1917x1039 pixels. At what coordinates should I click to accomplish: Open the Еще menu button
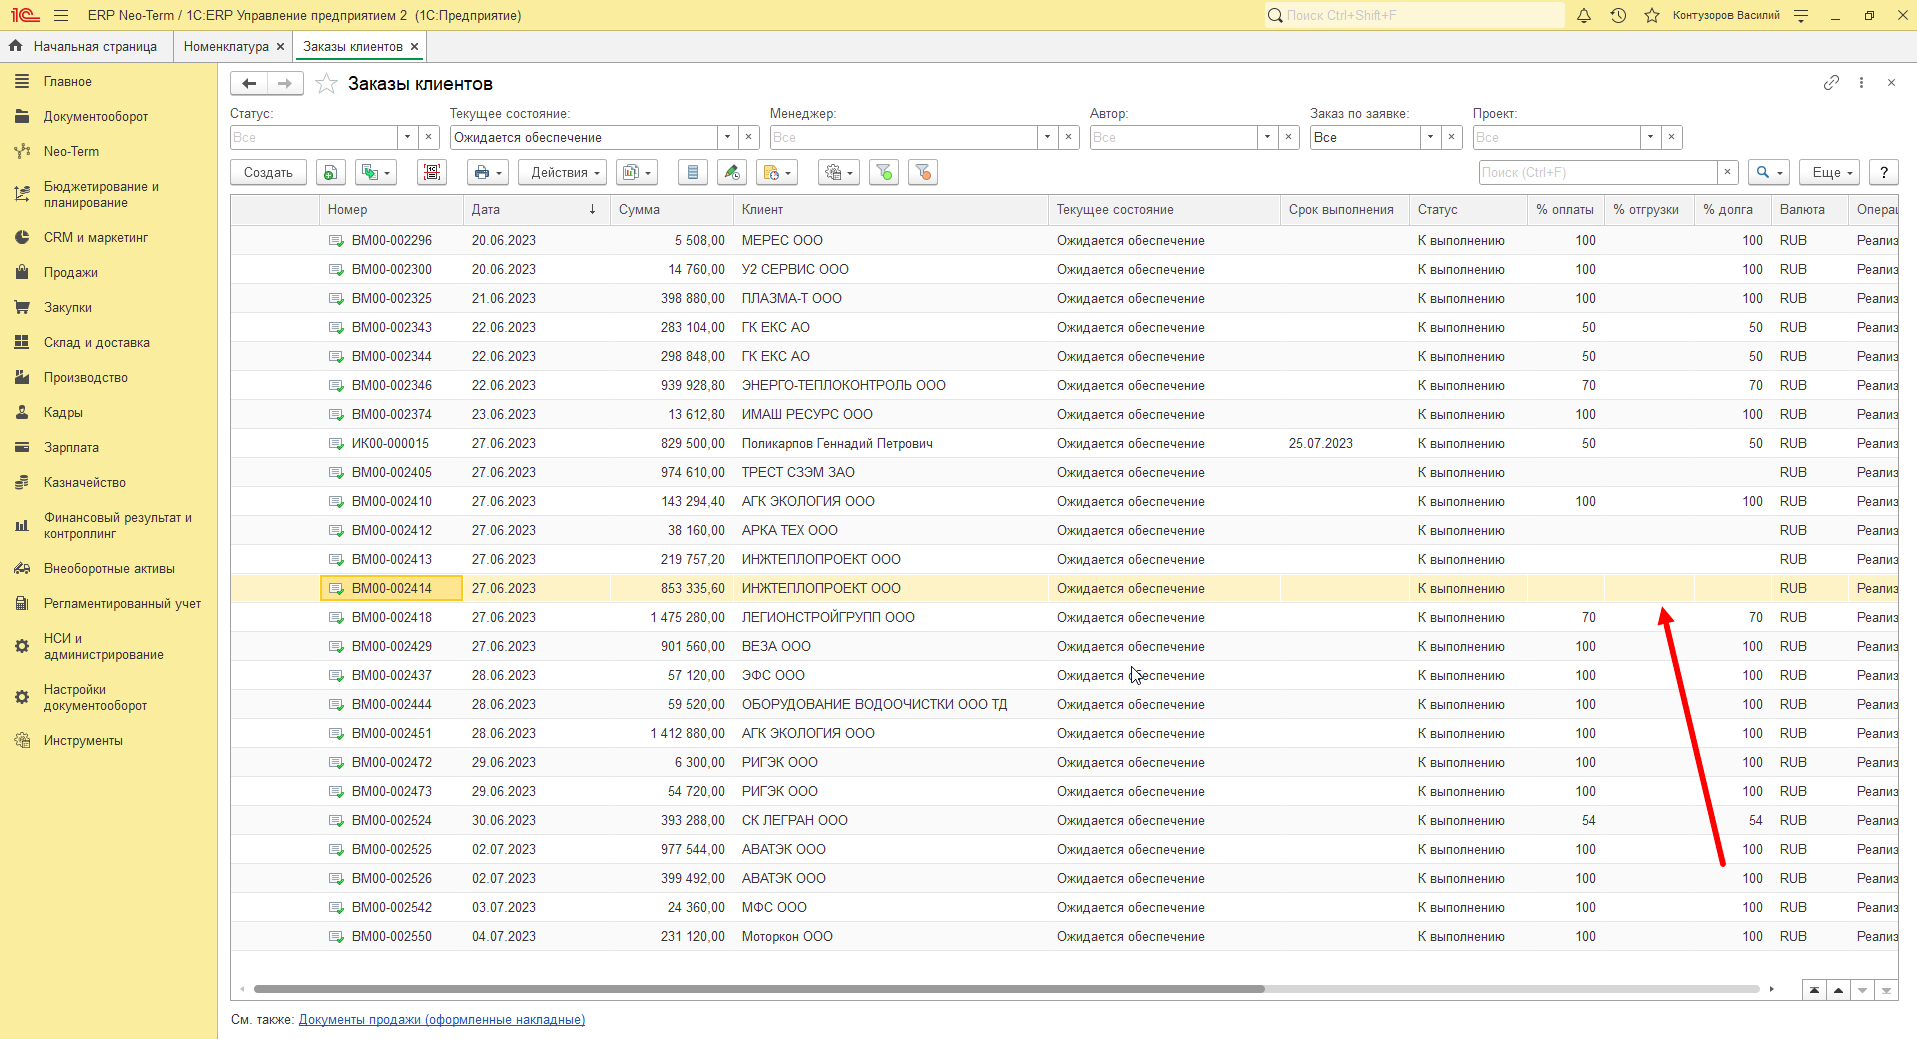coord(1832,172)
